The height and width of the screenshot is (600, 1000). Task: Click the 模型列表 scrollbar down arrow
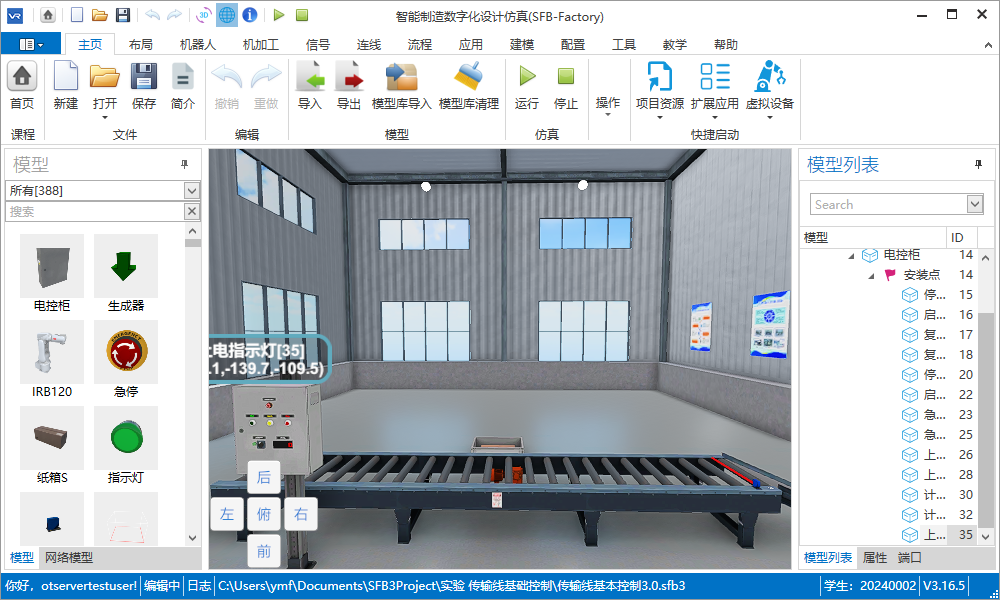click(x=985, y=537)
